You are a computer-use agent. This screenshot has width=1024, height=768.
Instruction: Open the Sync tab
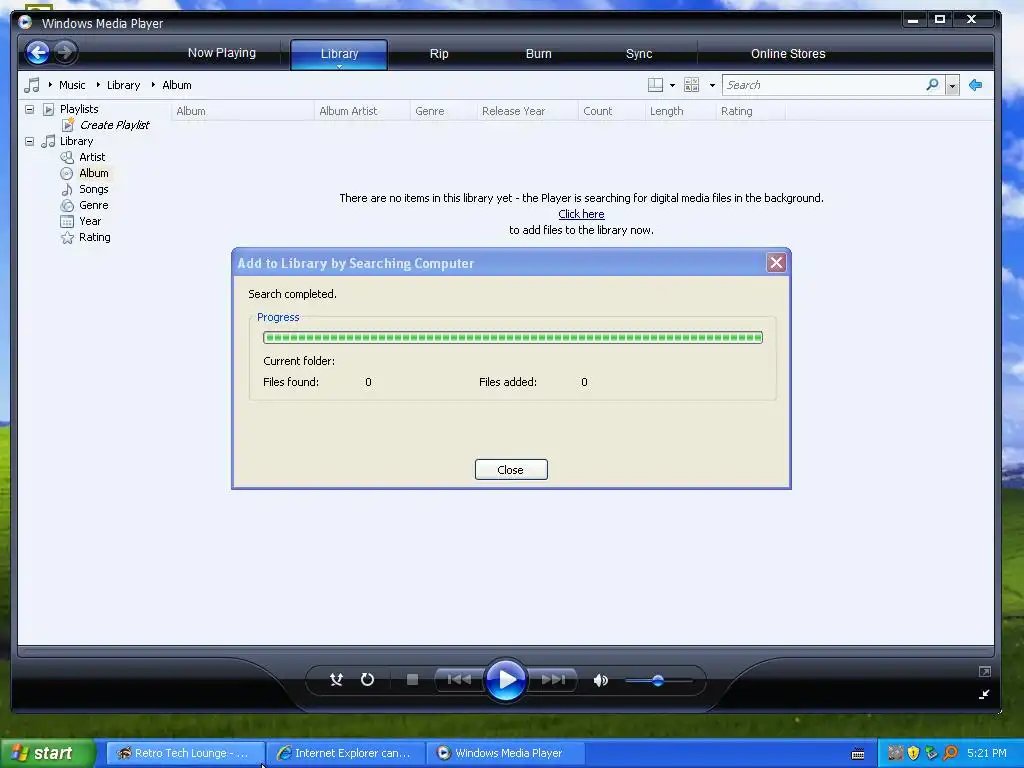pyautogui.click(x=639, y=54)
